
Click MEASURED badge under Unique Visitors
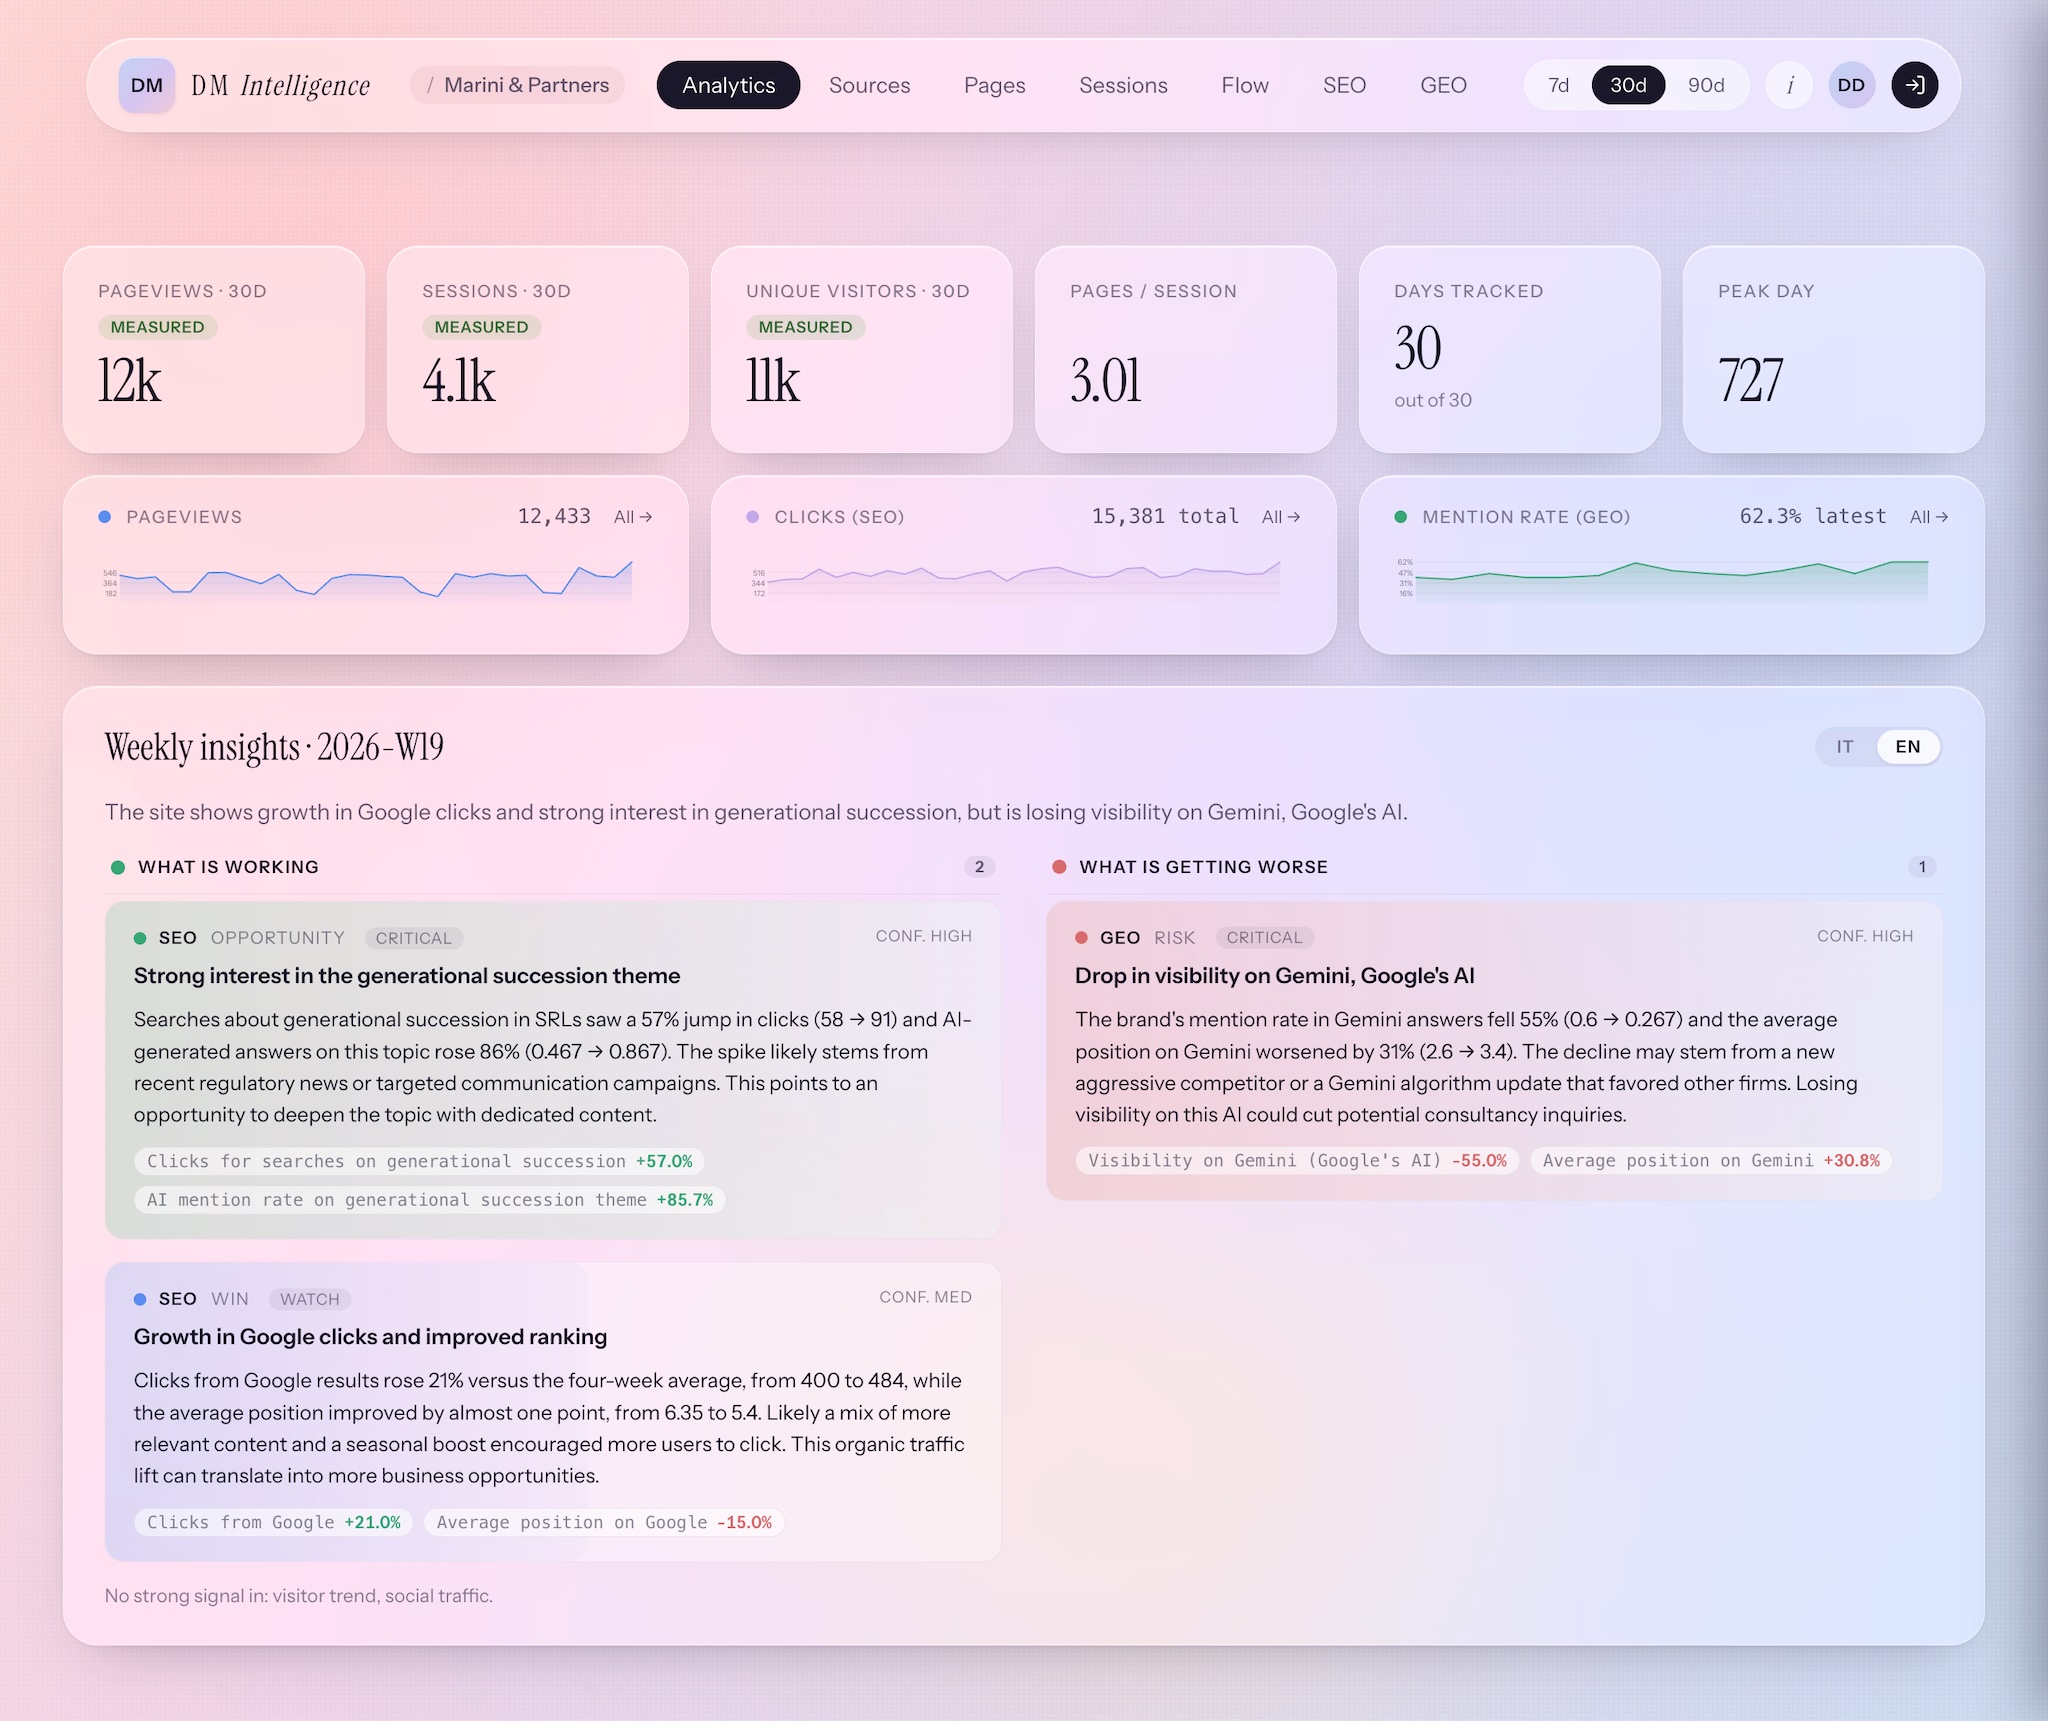(x=805, y=327)
